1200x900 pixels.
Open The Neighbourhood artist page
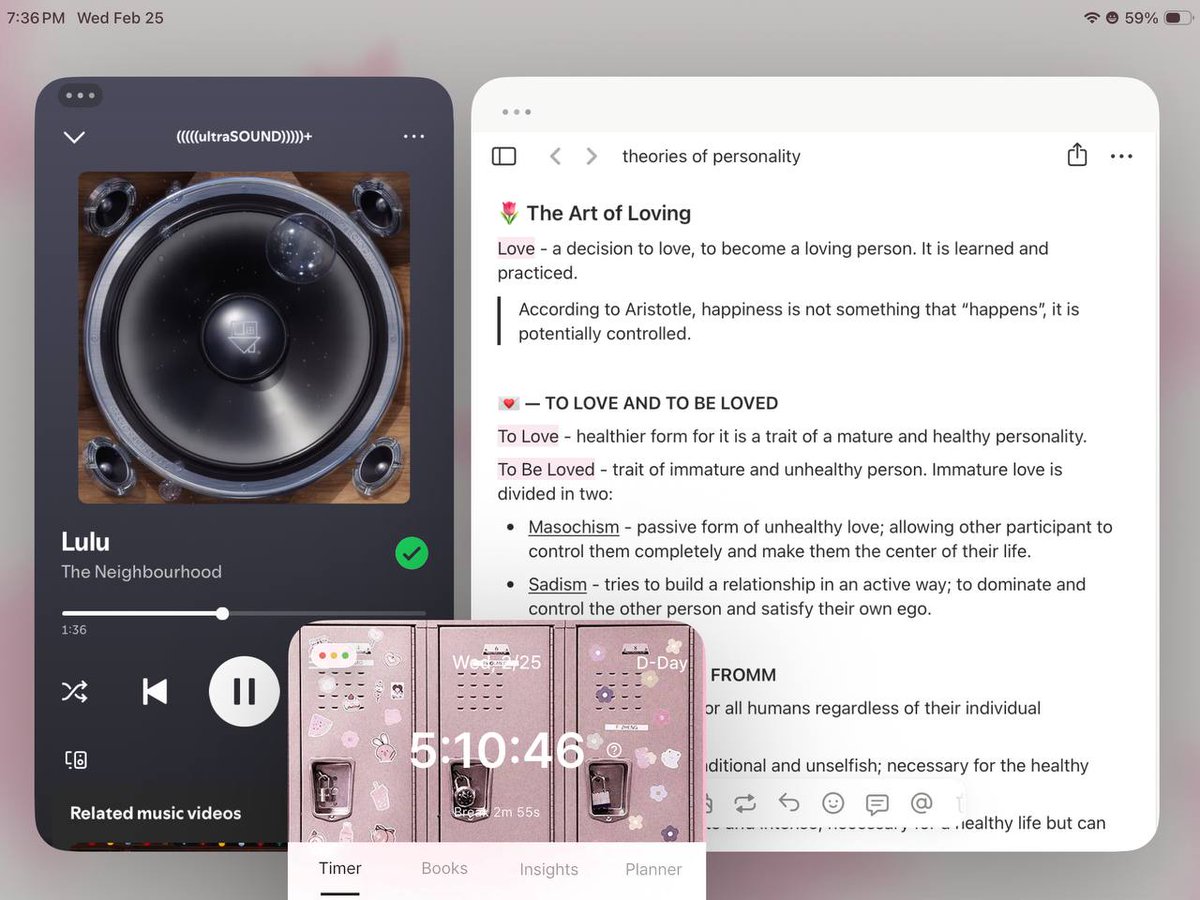(141, 572)
